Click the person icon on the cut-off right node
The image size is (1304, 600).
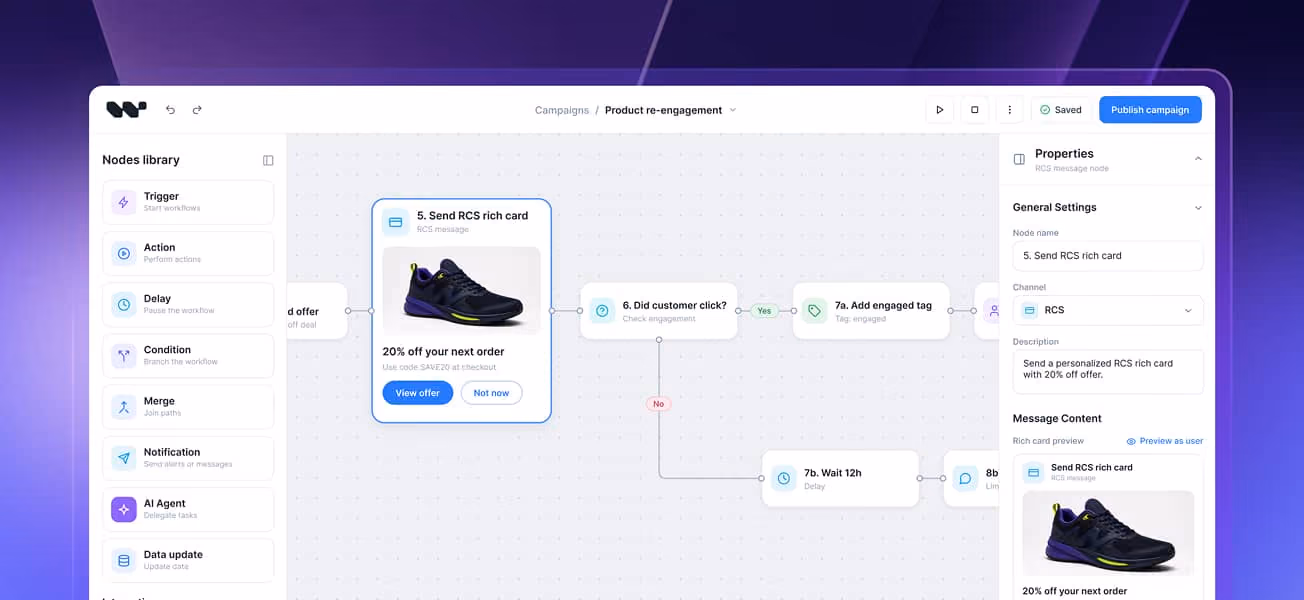tap(993, 311)
